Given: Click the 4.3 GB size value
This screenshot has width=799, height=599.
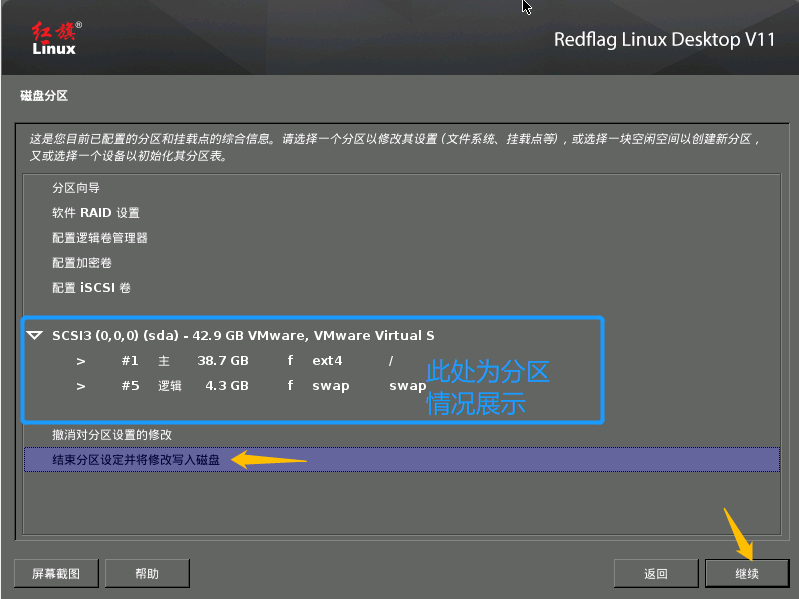Looking at the screenshot, I should click(x=227, y=386).
